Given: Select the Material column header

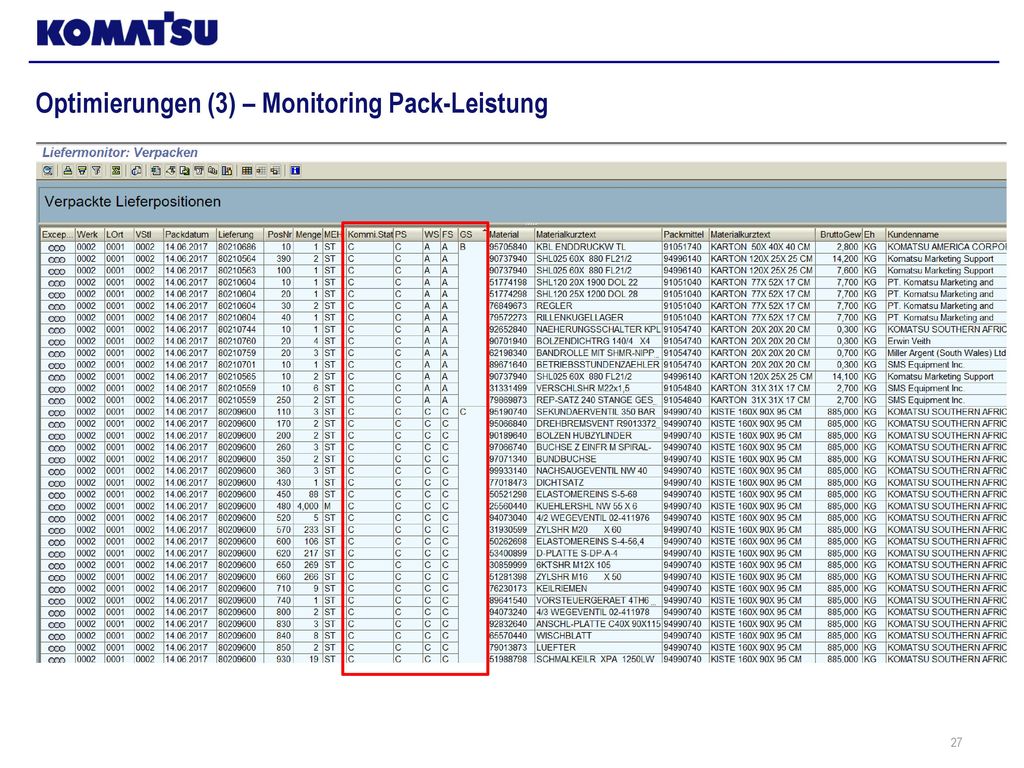Looking at the screenshot, I should pyautogui.click(x=511, y=234).
